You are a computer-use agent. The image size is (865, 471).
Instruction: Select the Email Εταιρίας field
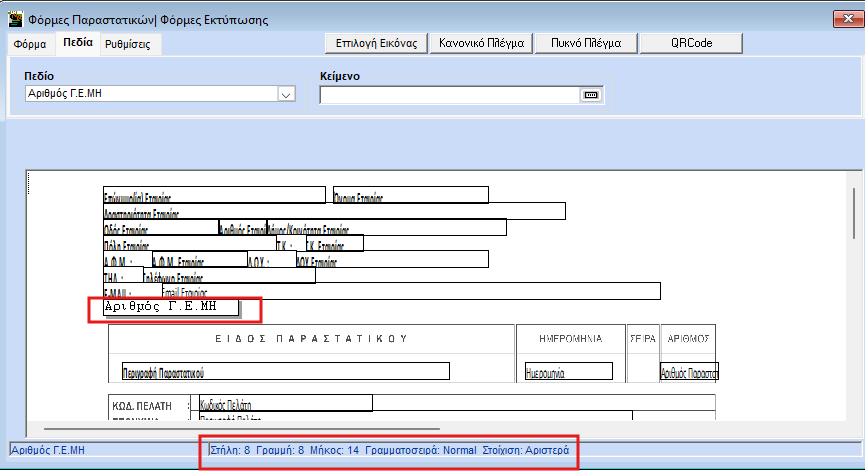[x=402, y=291]
